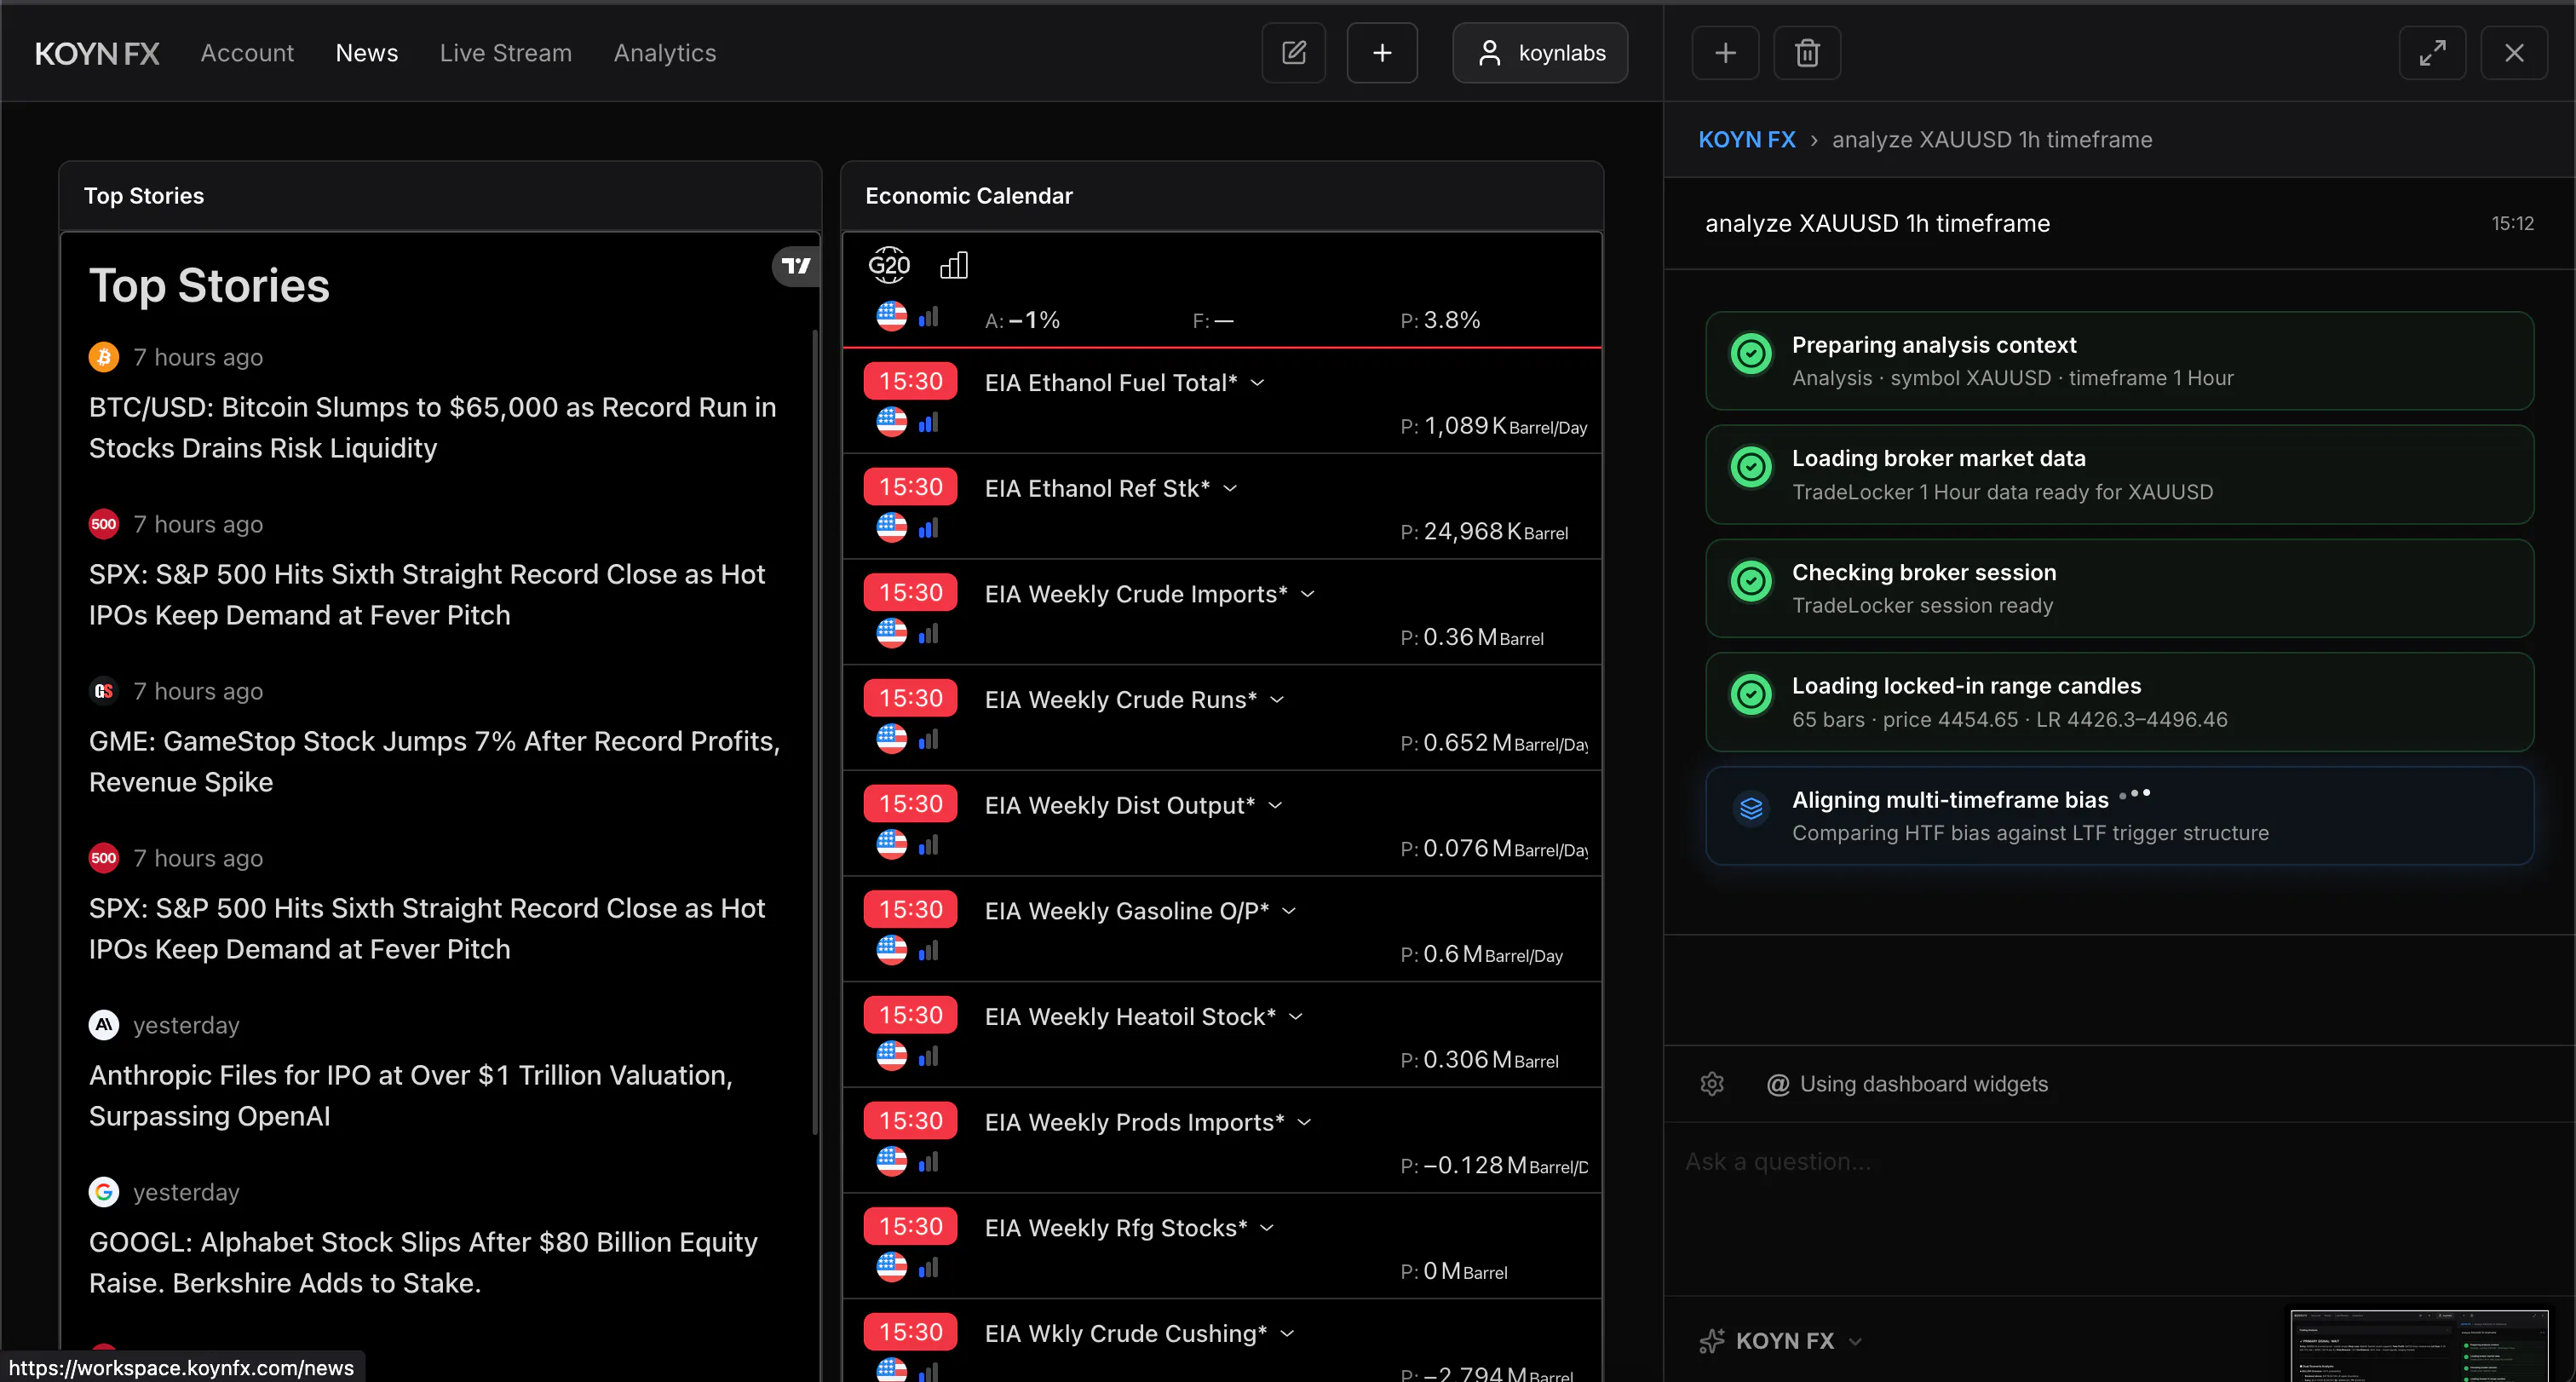
Task: Click the importance bars on EIA Weekly Gasoline O/P
Action: coord(929,950)
